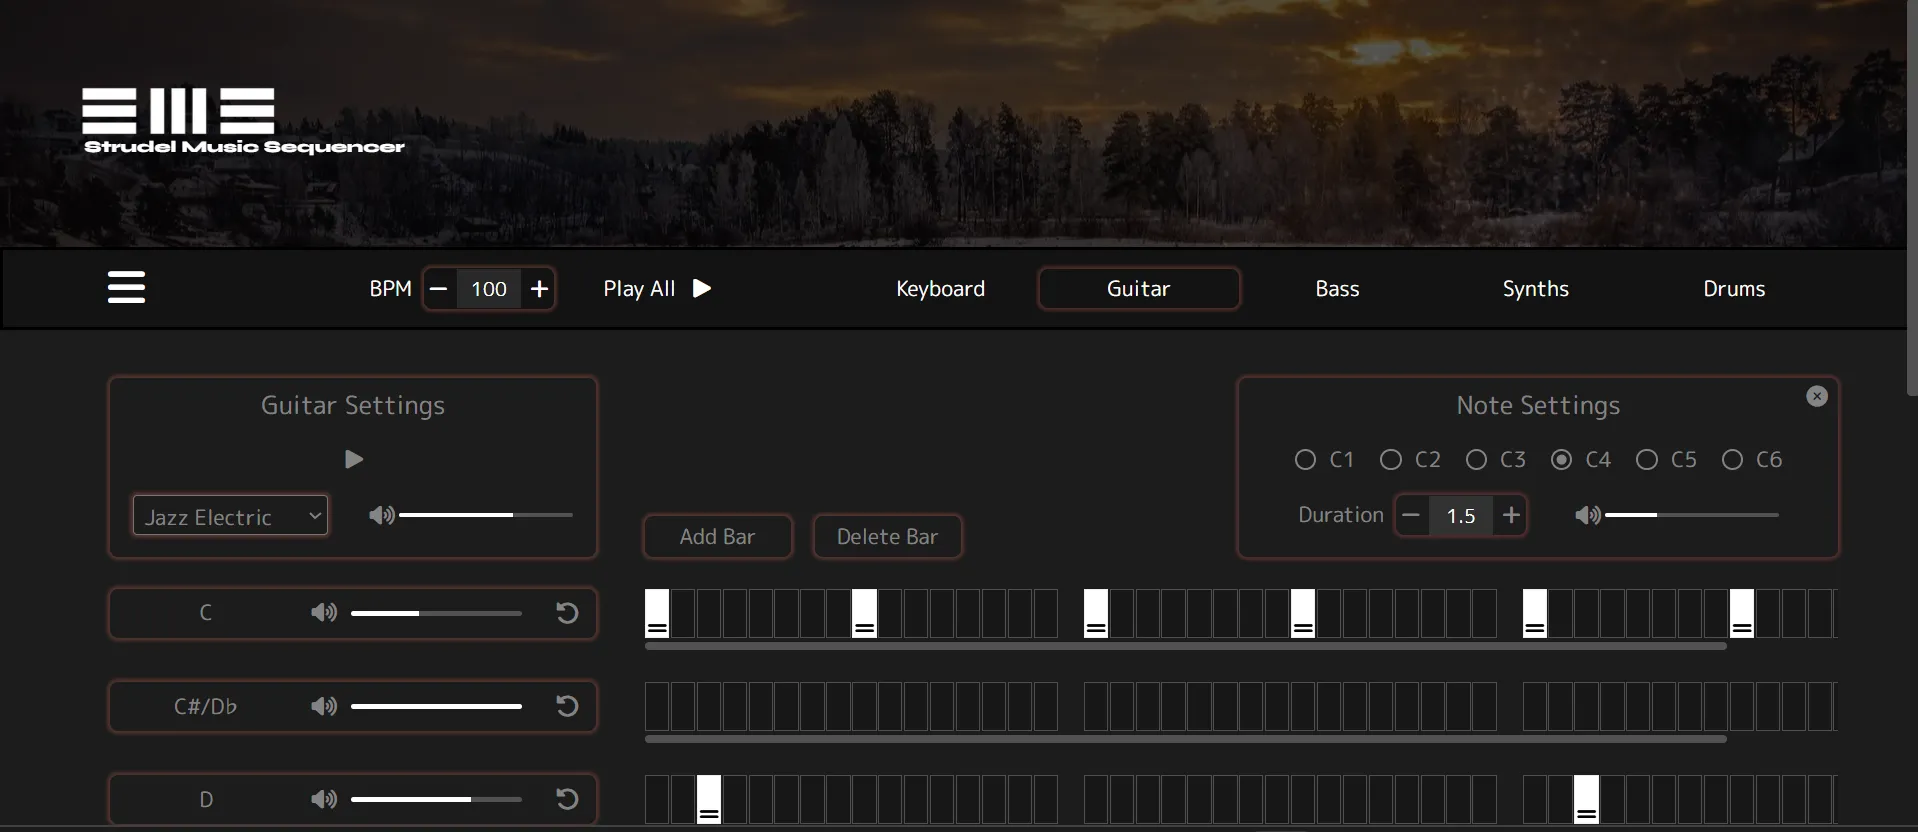Open the Jazz Electric guitar type dropdown
Screen dimensions: 1918x832
coord(230,516)
